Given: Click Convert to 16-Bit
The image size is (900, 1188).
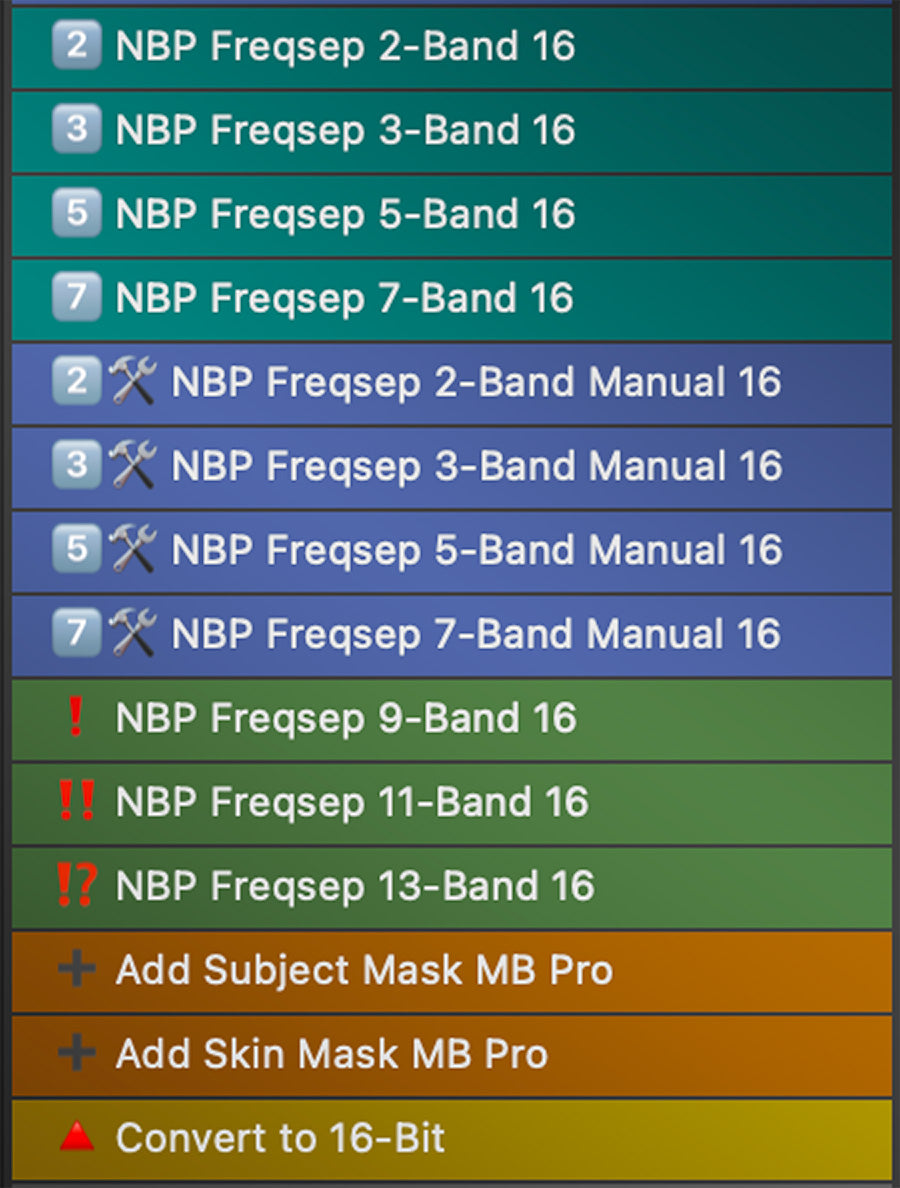Looking at the screenshot, I should 280,1139.
